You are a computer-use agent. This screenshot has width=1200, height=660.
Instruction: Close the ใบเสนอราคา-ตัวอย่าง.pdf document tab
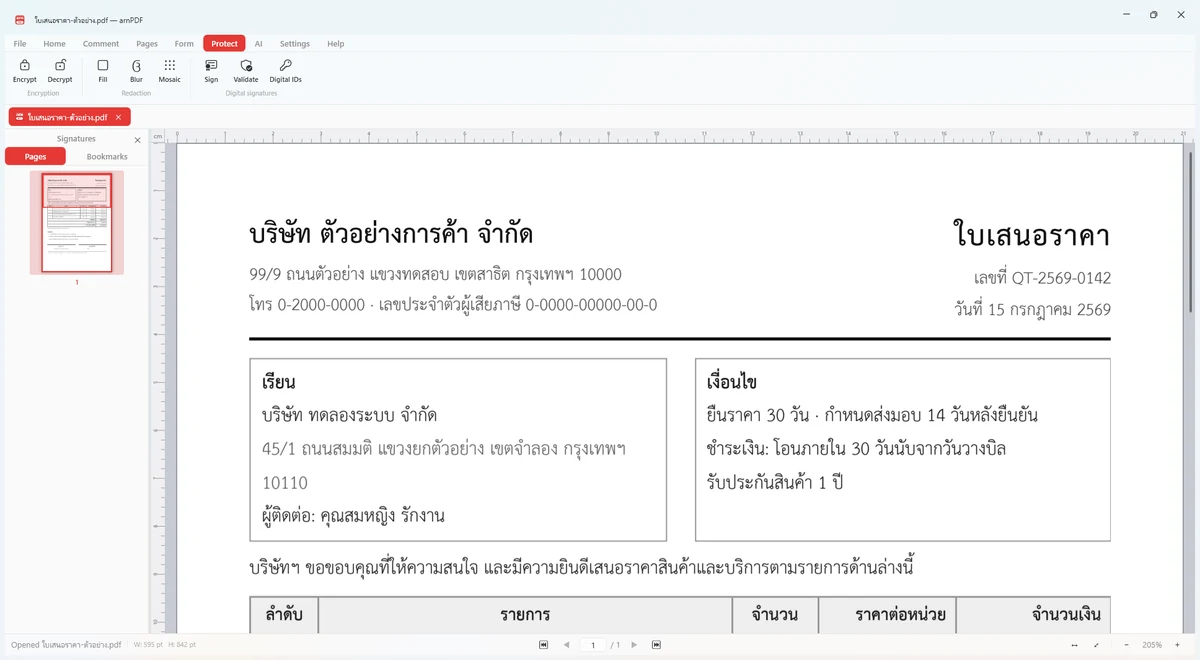118,117
